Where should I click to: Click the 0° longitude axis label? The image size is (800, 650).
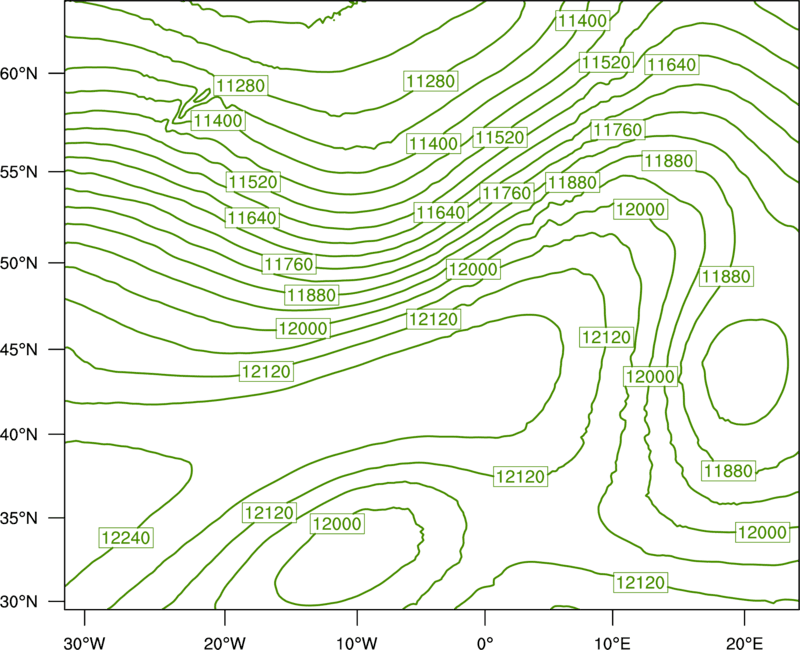pyautogui.click(x=485, y=643)
